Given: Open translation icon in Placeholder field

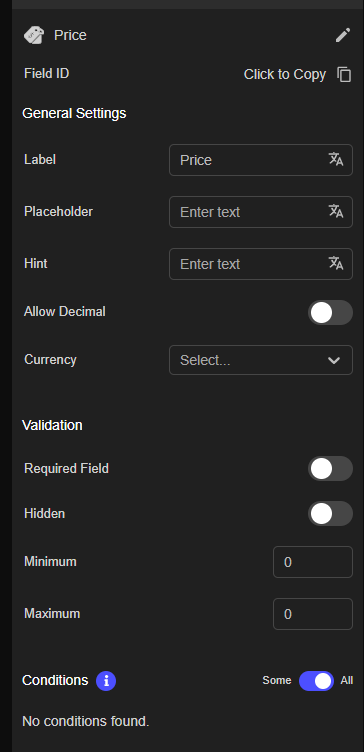Looking at the screenshot, I should (x=336, y=211).
